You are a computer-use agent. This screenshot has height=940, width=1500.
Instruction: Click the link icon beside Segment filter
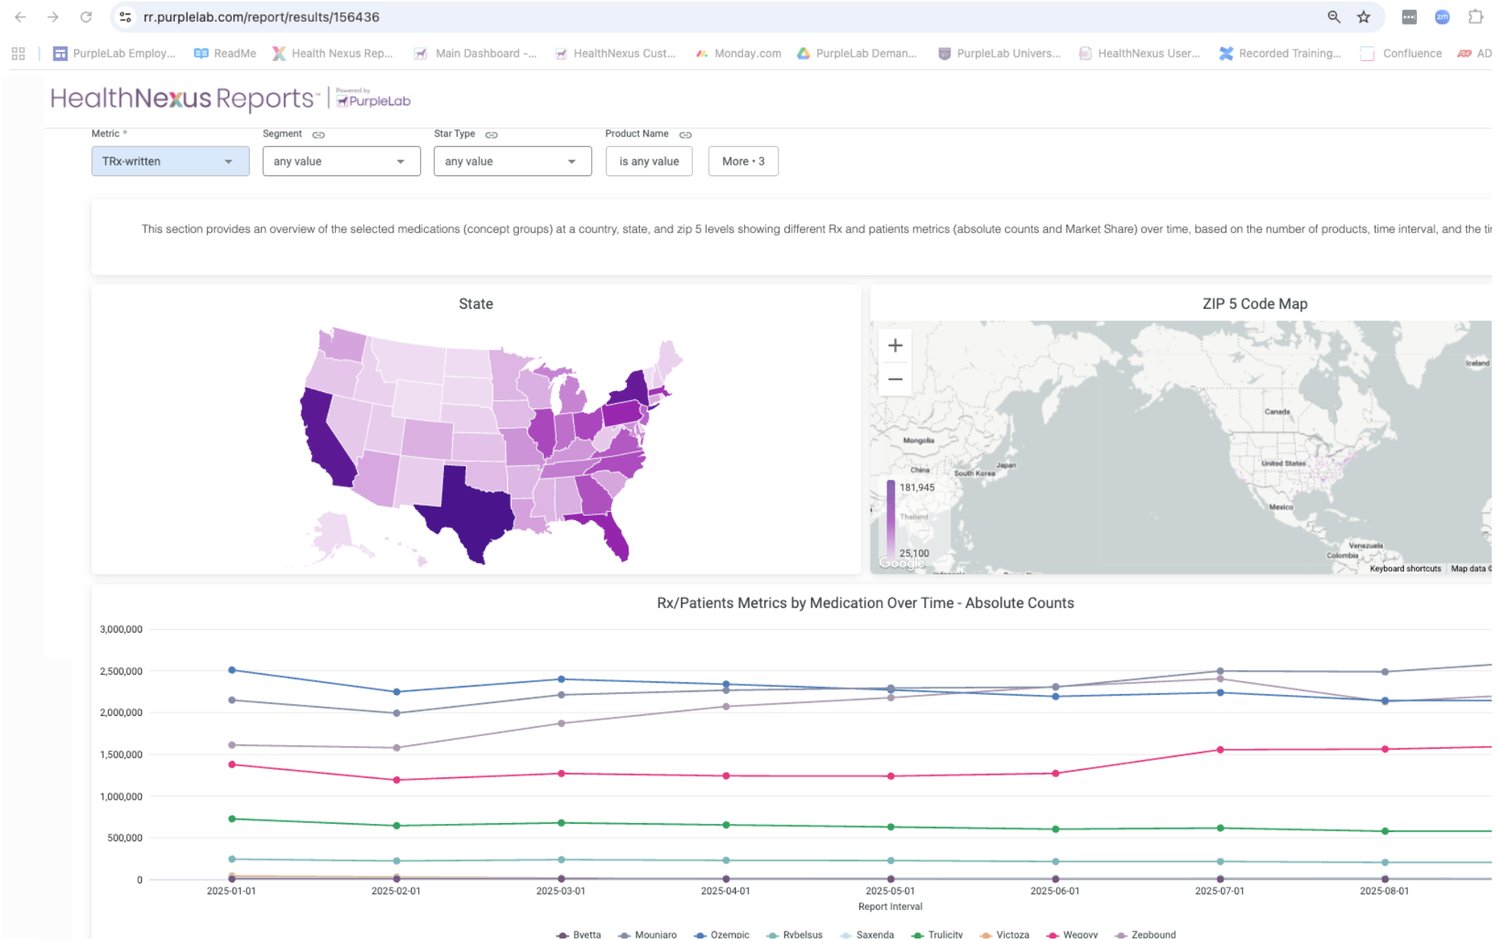coord(318,135)
